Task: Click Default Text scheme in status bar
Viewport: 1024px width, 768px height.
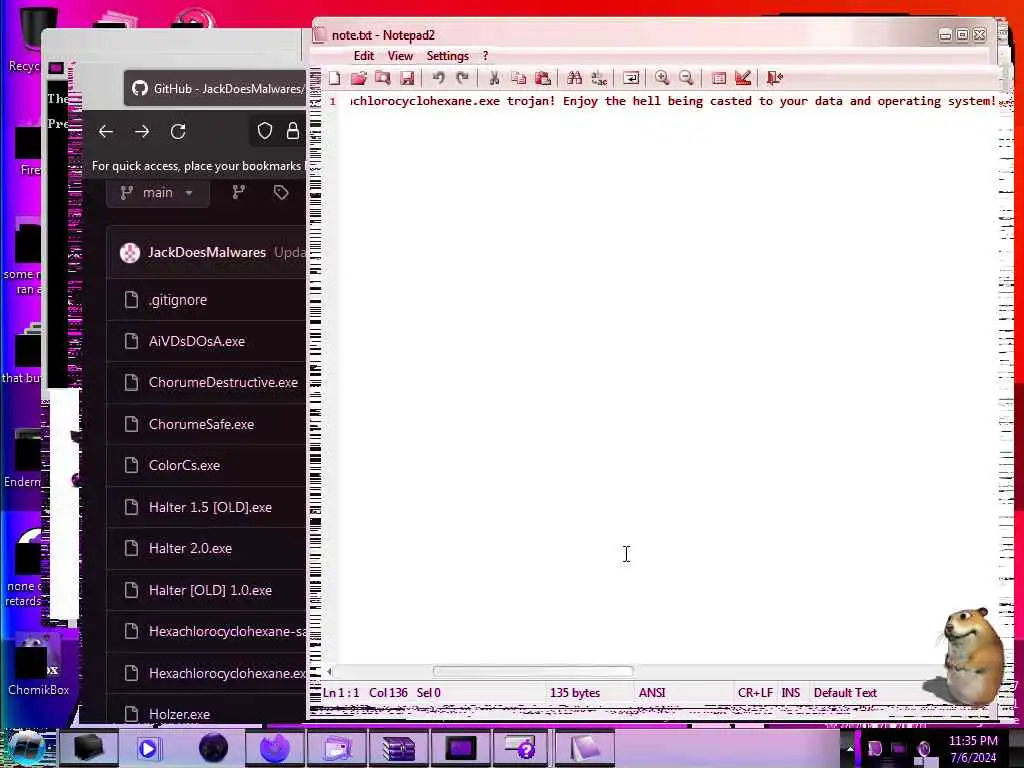Action: pyautogui.click(x=845, y=693)
